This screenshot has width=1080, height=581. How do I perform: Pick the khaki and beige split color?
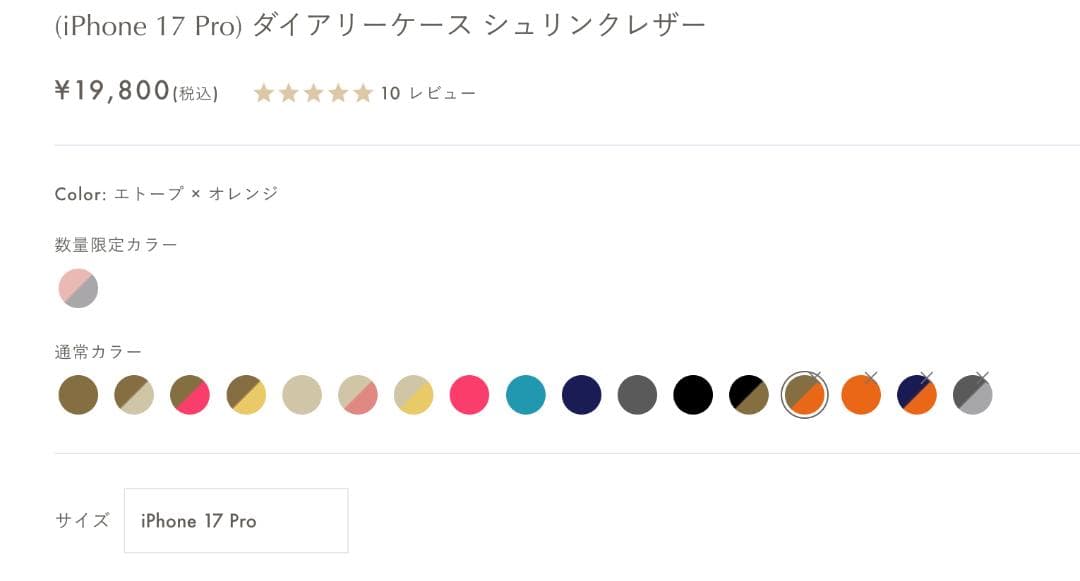click(x=134, y=395)
